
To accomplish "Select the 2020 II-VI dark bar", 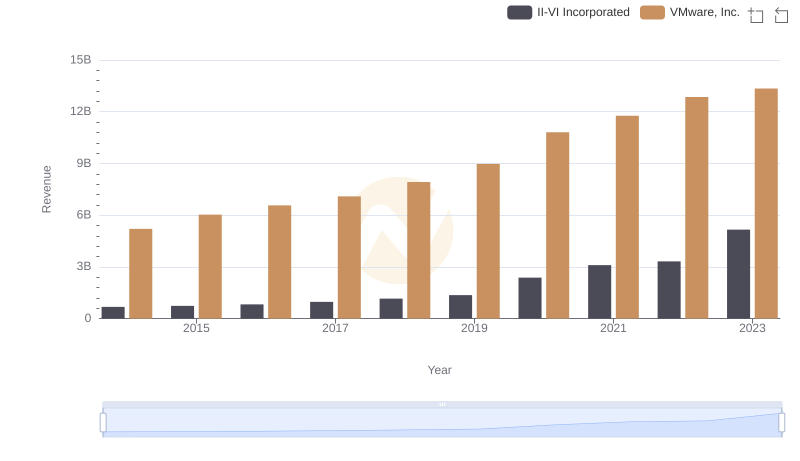I will pyautogui.click(x=530, y=298).
